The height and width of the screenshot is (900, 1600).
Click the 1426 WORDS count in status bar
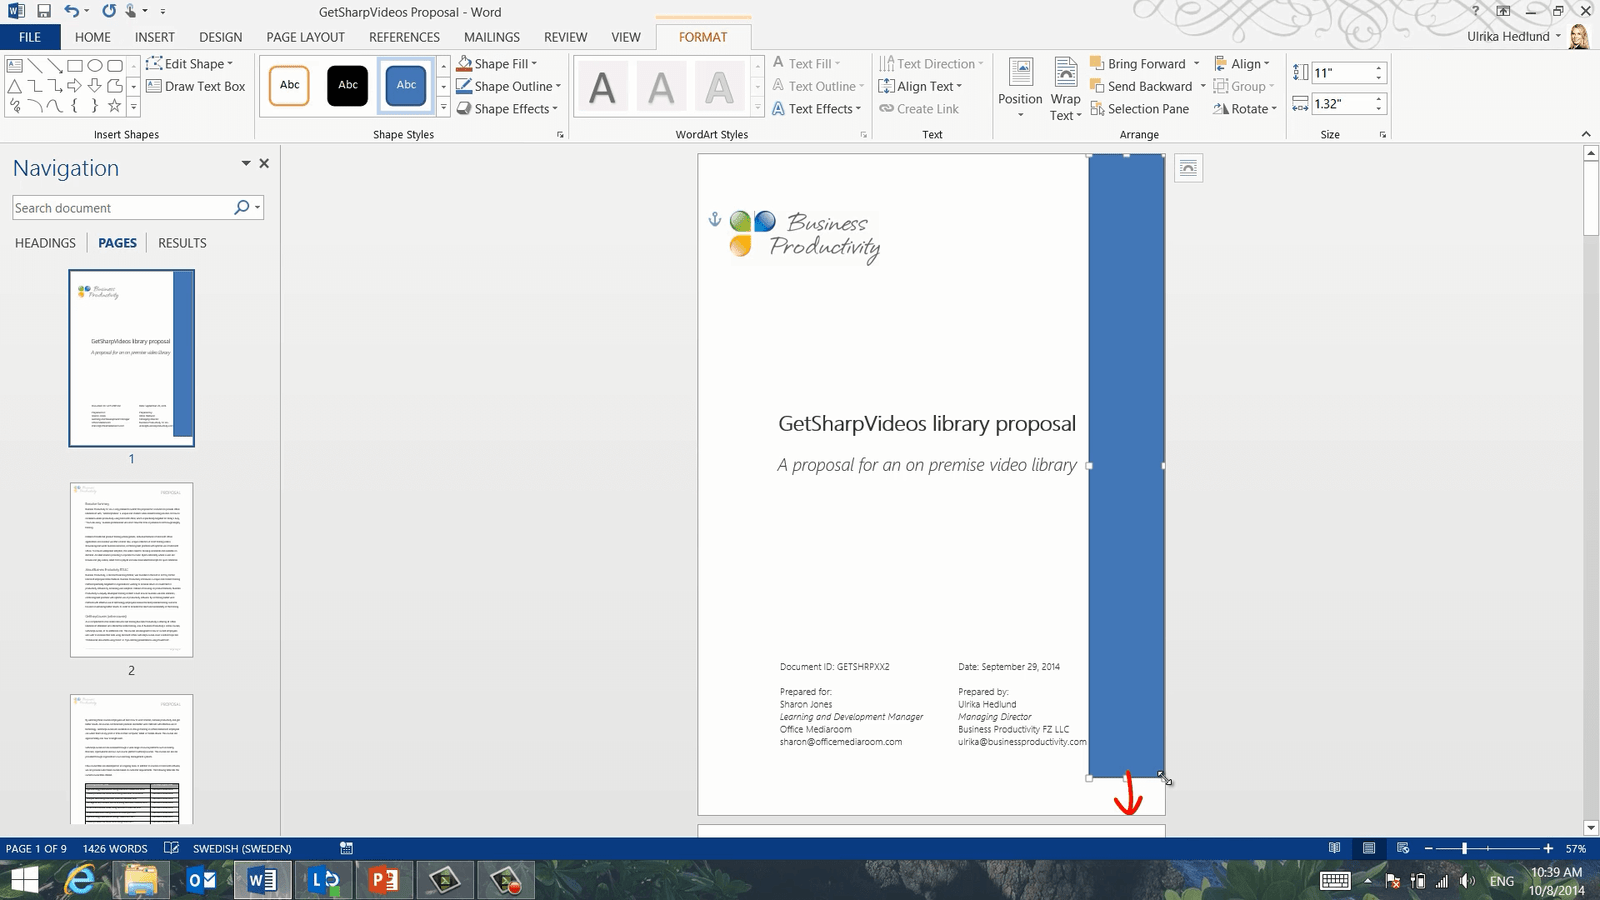pos(115,848)
